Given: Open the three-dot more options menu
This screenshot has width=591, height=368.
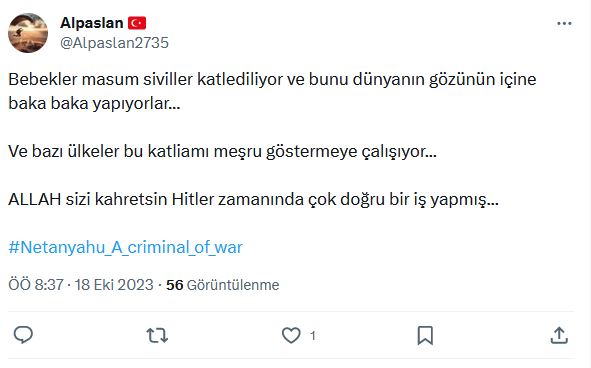Looking at the screenshot, I should [x=564, y=23].
